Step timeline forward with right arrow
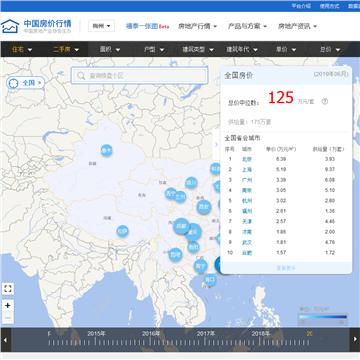Screen dimensions: 360x360 [355, 339]
